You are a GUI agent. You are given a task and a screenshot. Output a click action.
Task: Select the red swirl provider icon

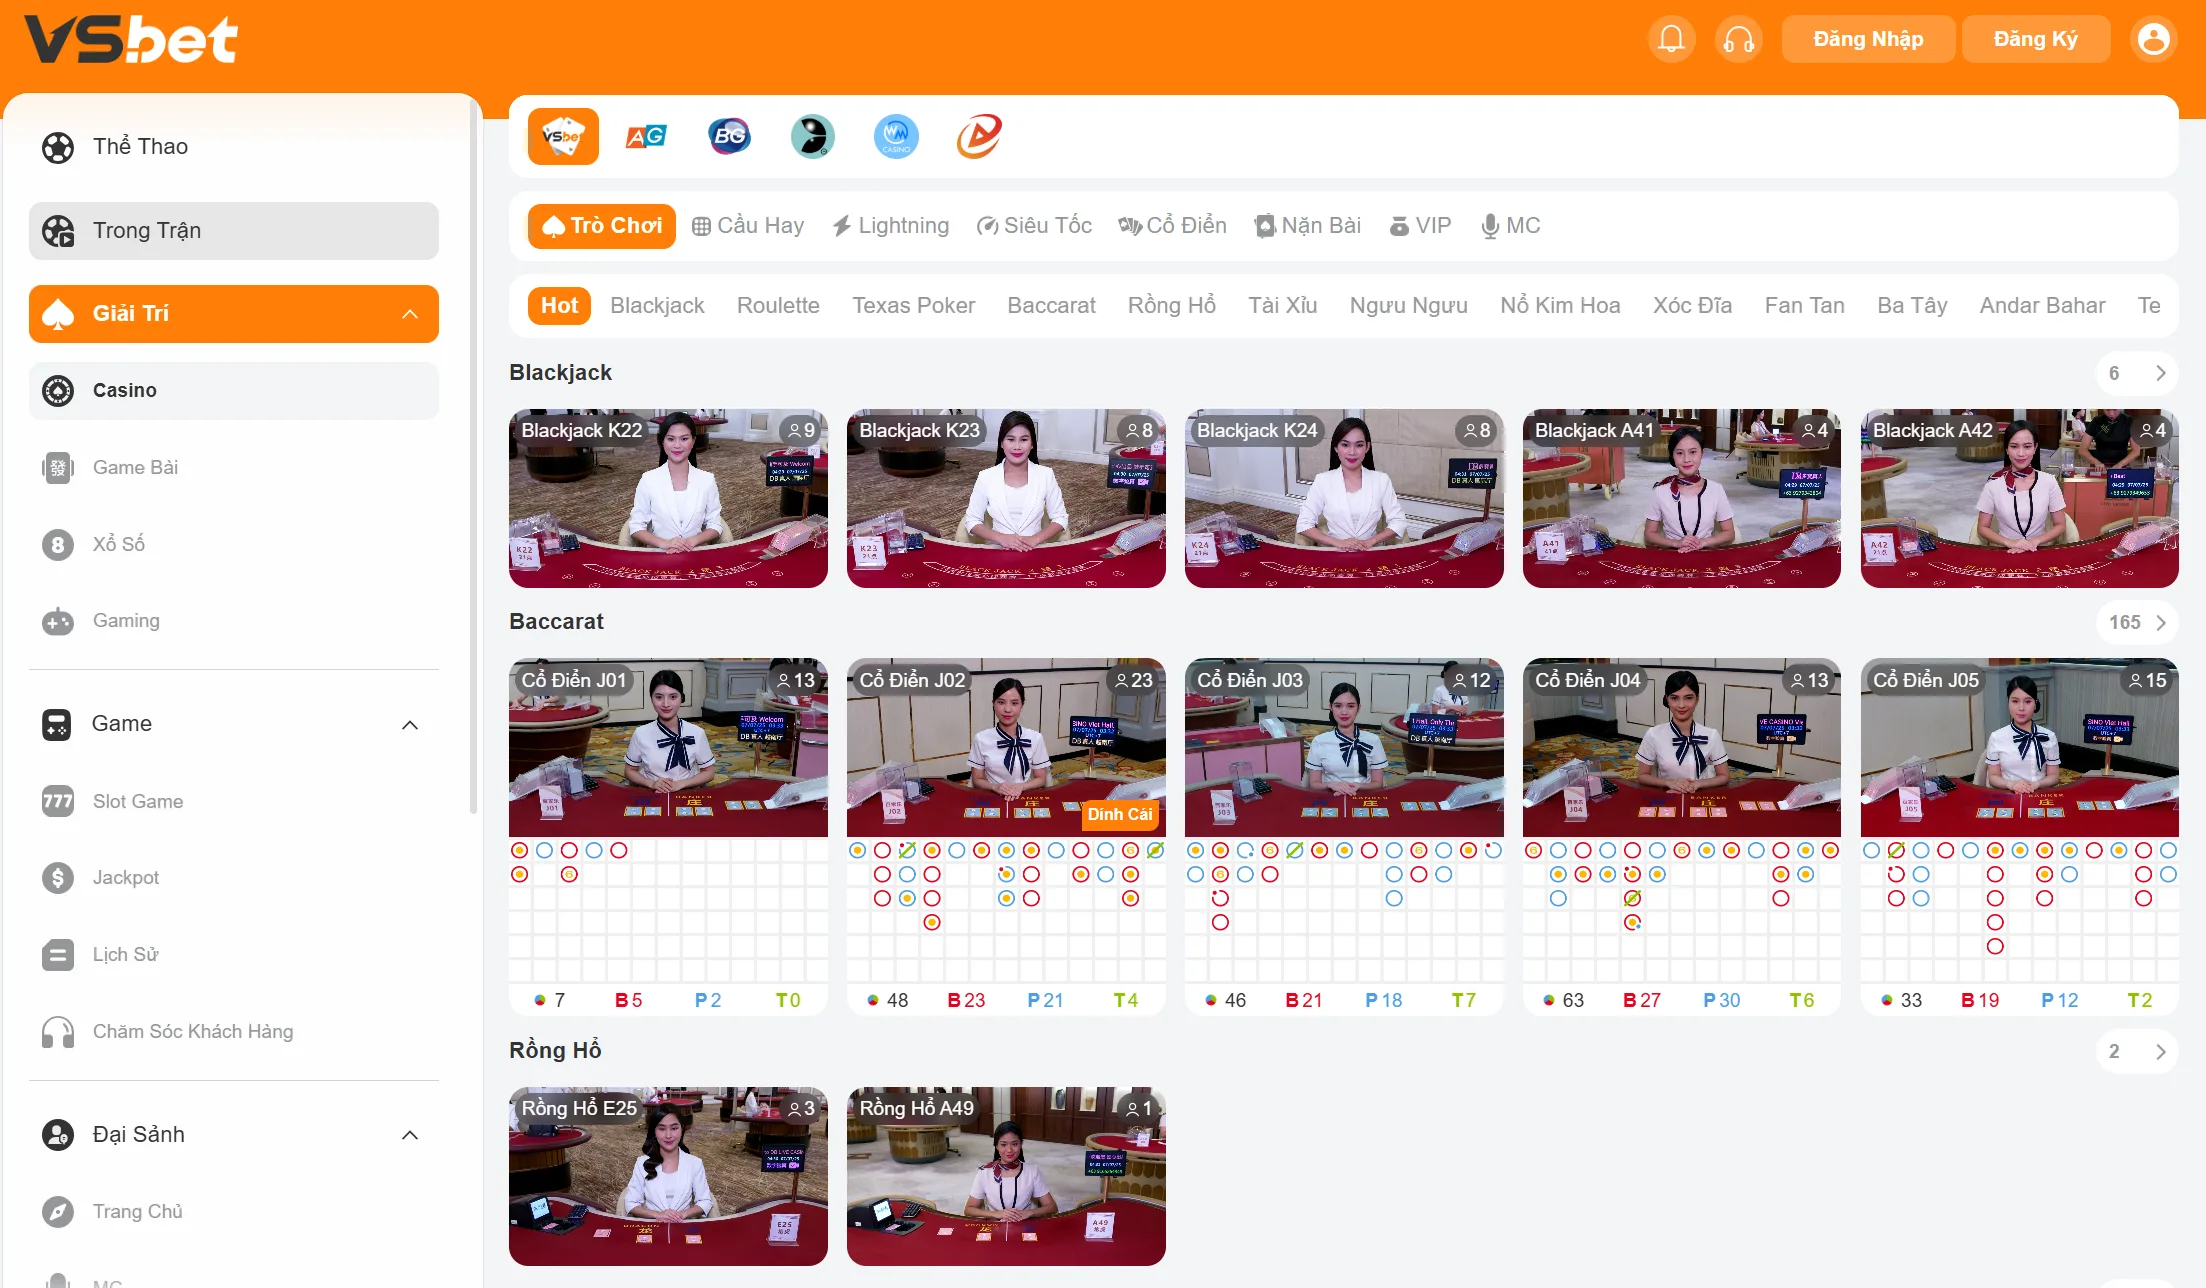(978, 136)
